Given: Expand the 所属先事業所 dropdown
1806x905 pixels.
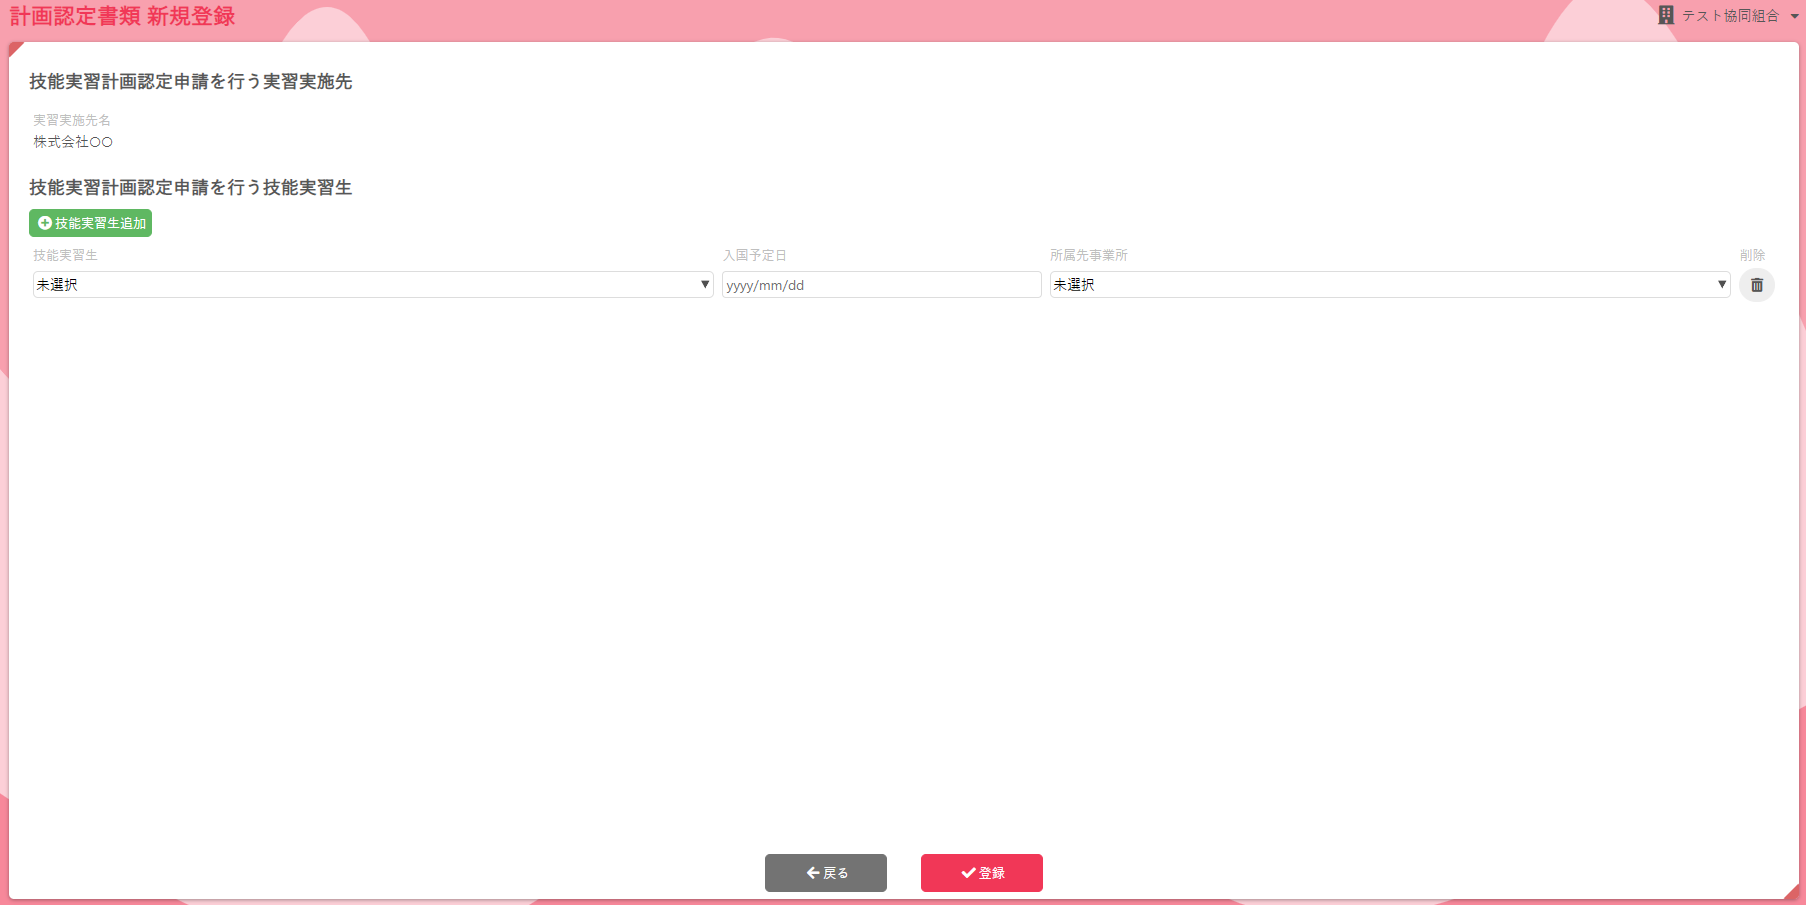Looking at the screenshot, I should [x=1389, y=285].
